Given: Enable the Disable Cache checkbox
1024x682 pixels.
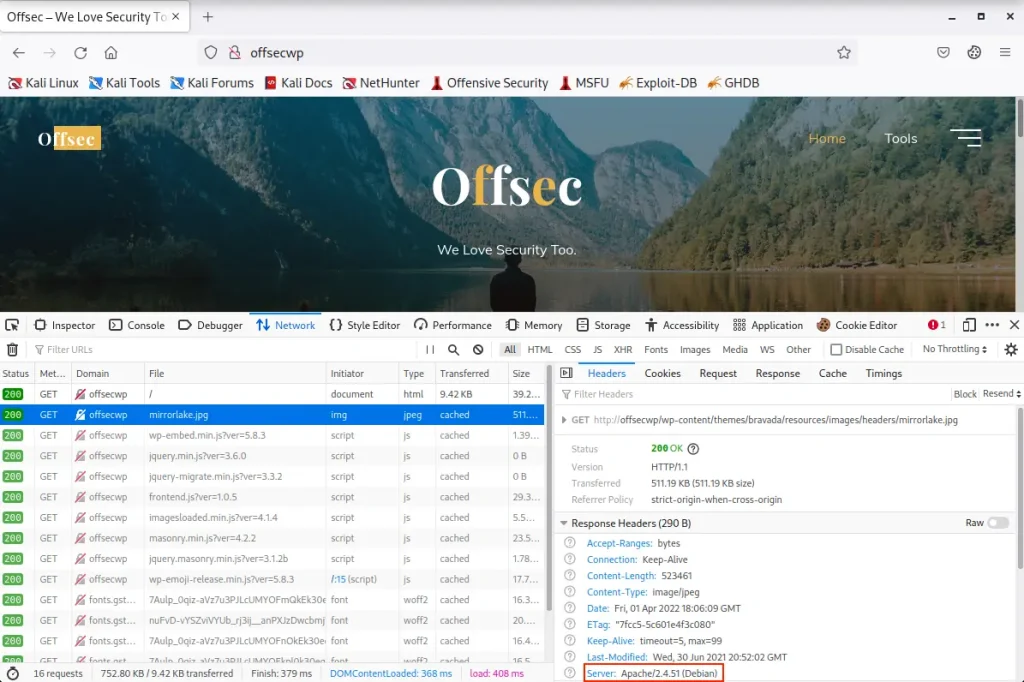Looking at the screenshot, I should [836, 350].
